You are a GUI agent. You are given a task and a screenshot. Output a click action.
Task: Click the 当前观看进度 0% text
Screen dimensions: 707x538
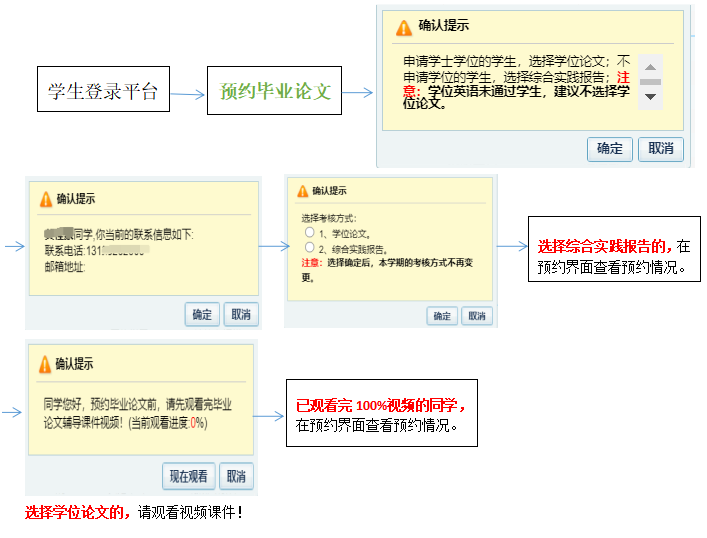tap(168, 423)
